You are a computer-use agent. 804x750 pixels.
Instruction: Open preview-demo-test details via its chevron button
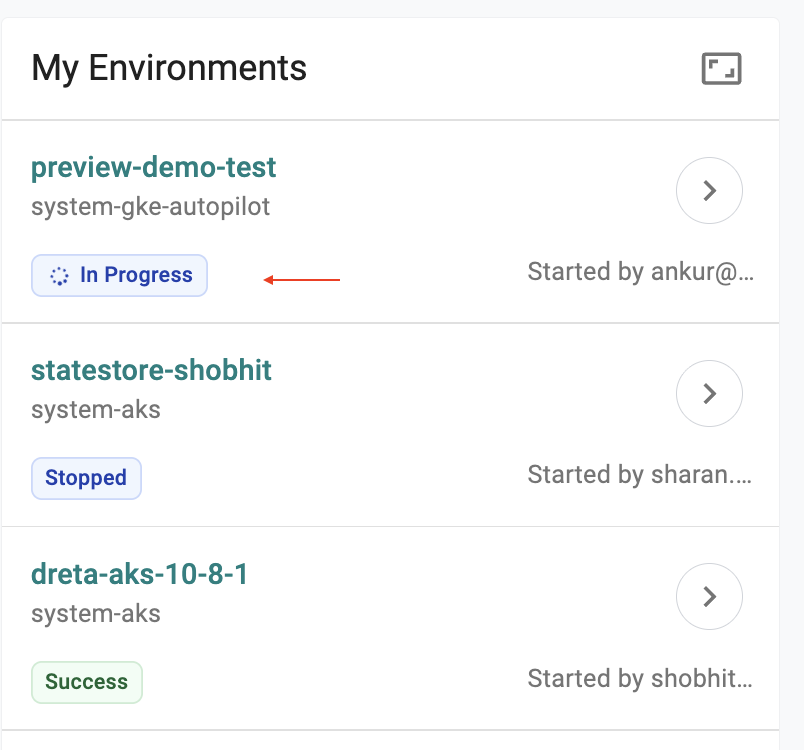pyautogui.click(x=709, y=190)
